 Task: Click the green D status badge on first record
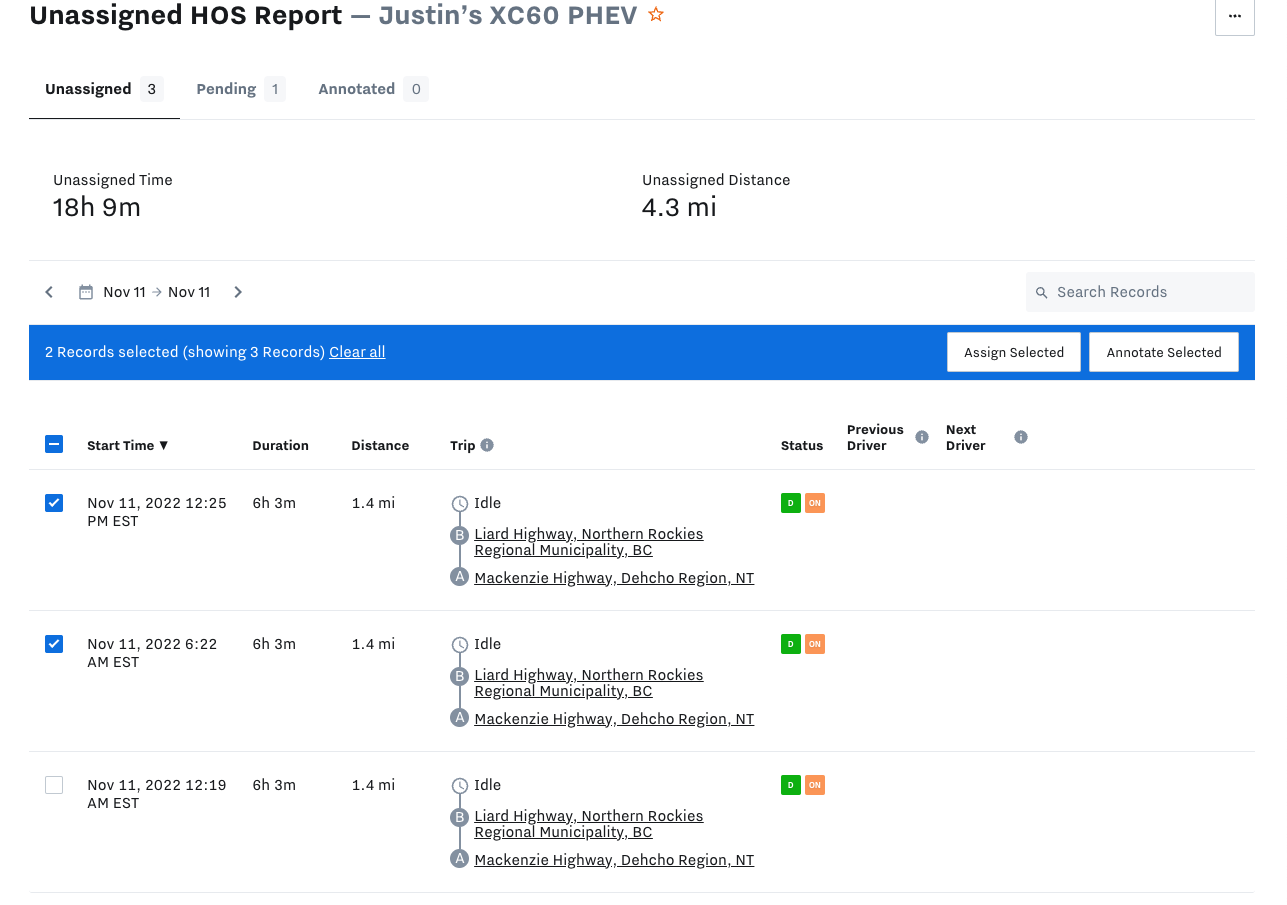pos(789,503)
